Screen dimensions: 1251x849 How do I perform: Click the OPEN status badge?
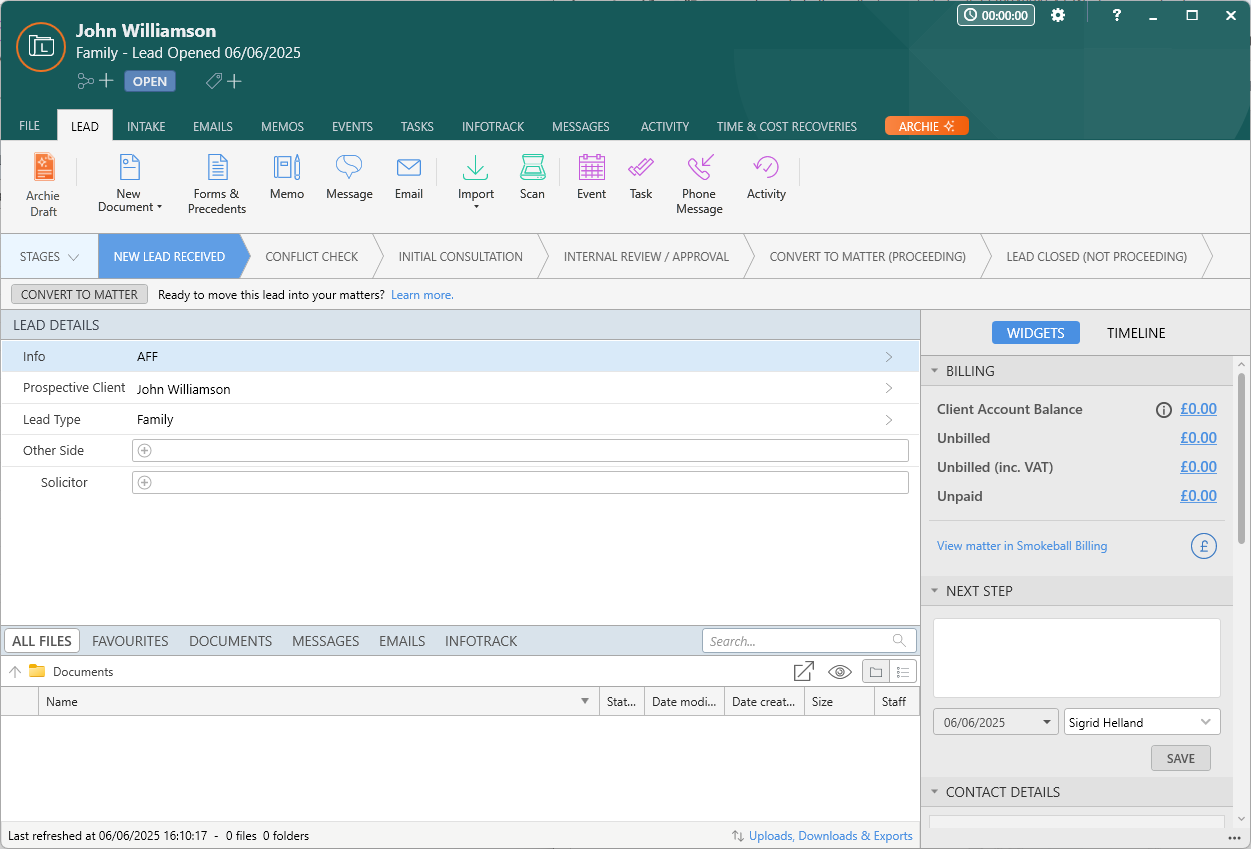pyautogui.click(x=150, y=81)
